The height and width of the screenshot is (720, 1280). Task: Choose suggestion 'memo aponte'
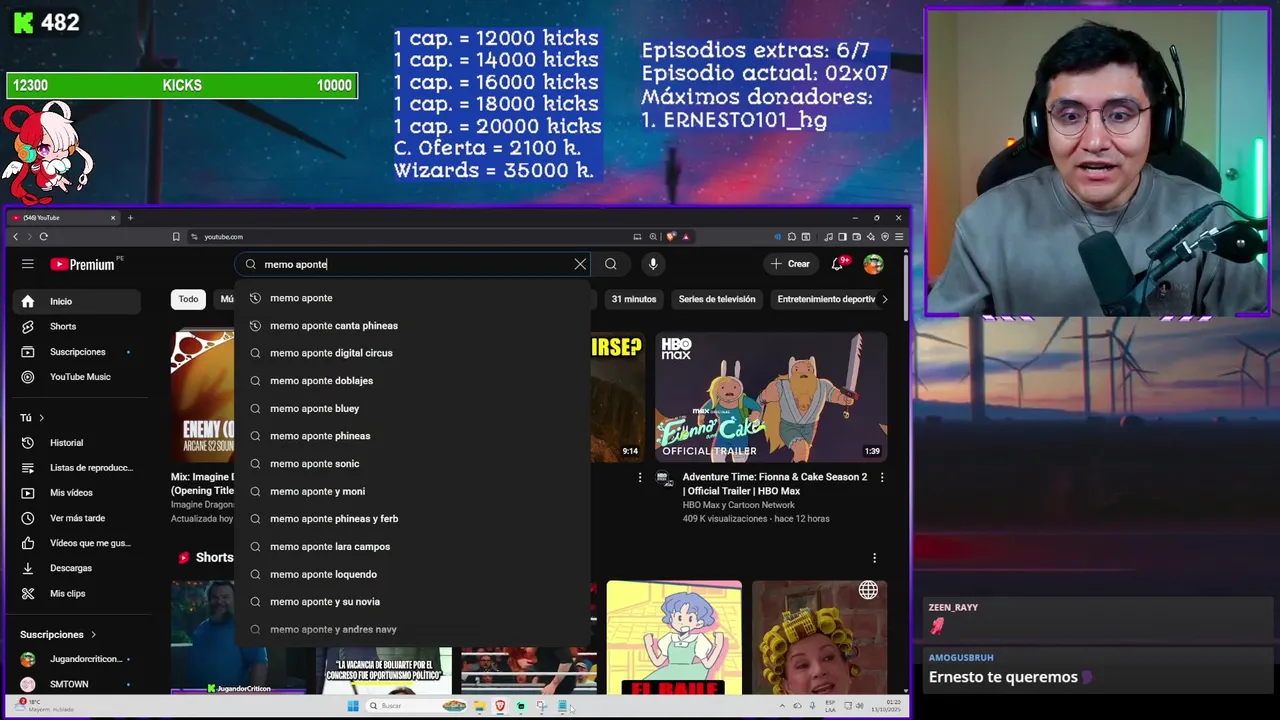412,298
